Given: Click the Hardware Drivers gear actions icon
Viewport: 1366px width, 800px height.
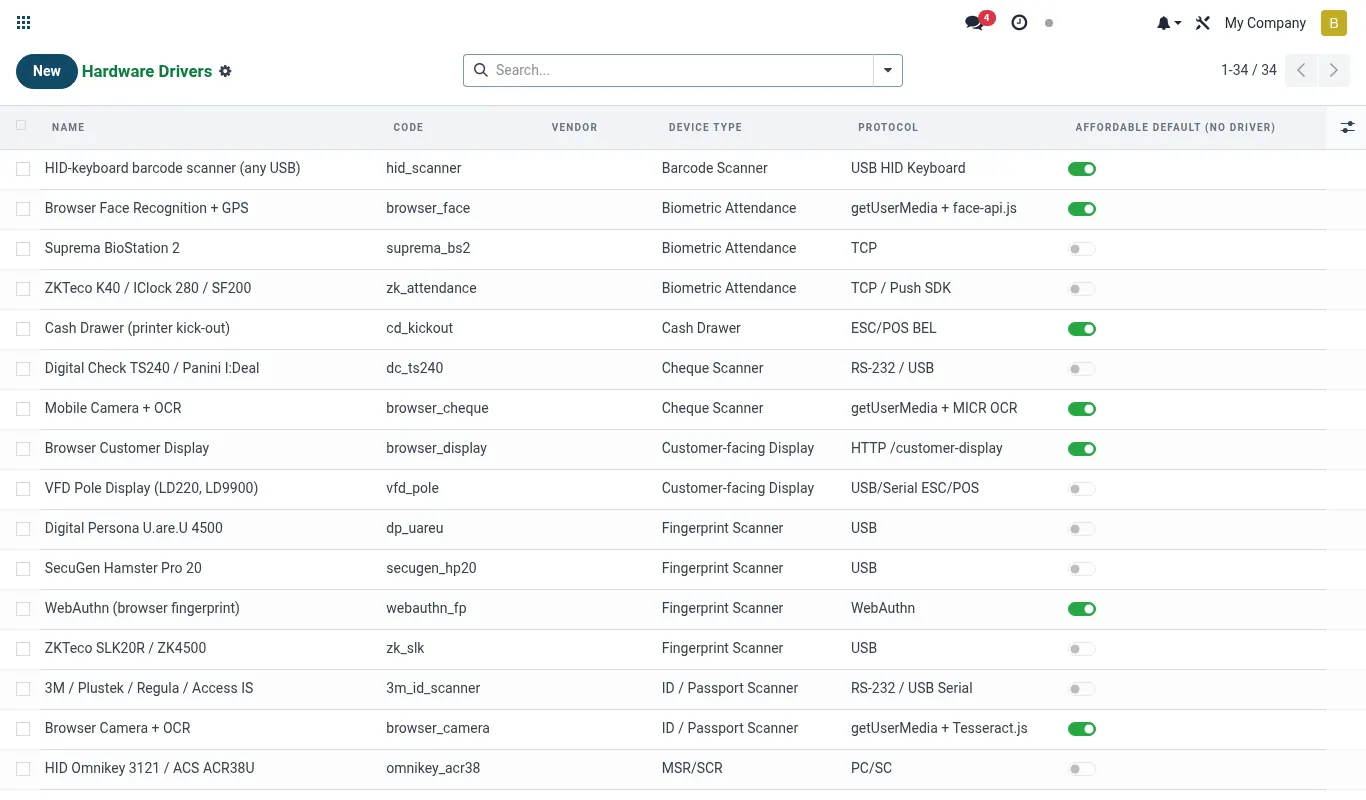Looking at the screenshot, I should tap(225, 71).
